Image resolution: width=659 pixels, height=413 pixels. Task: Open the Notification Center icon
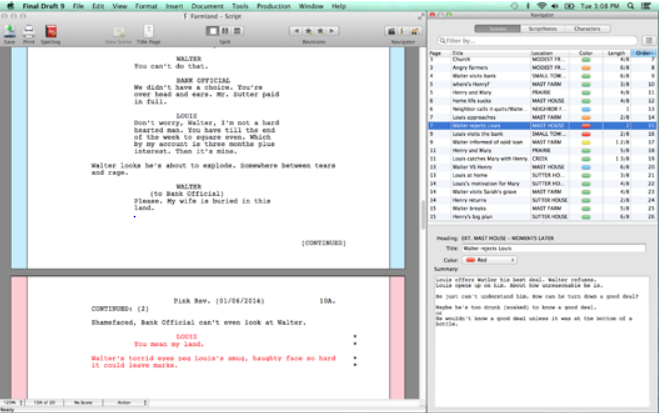click(x=646, y=6)
